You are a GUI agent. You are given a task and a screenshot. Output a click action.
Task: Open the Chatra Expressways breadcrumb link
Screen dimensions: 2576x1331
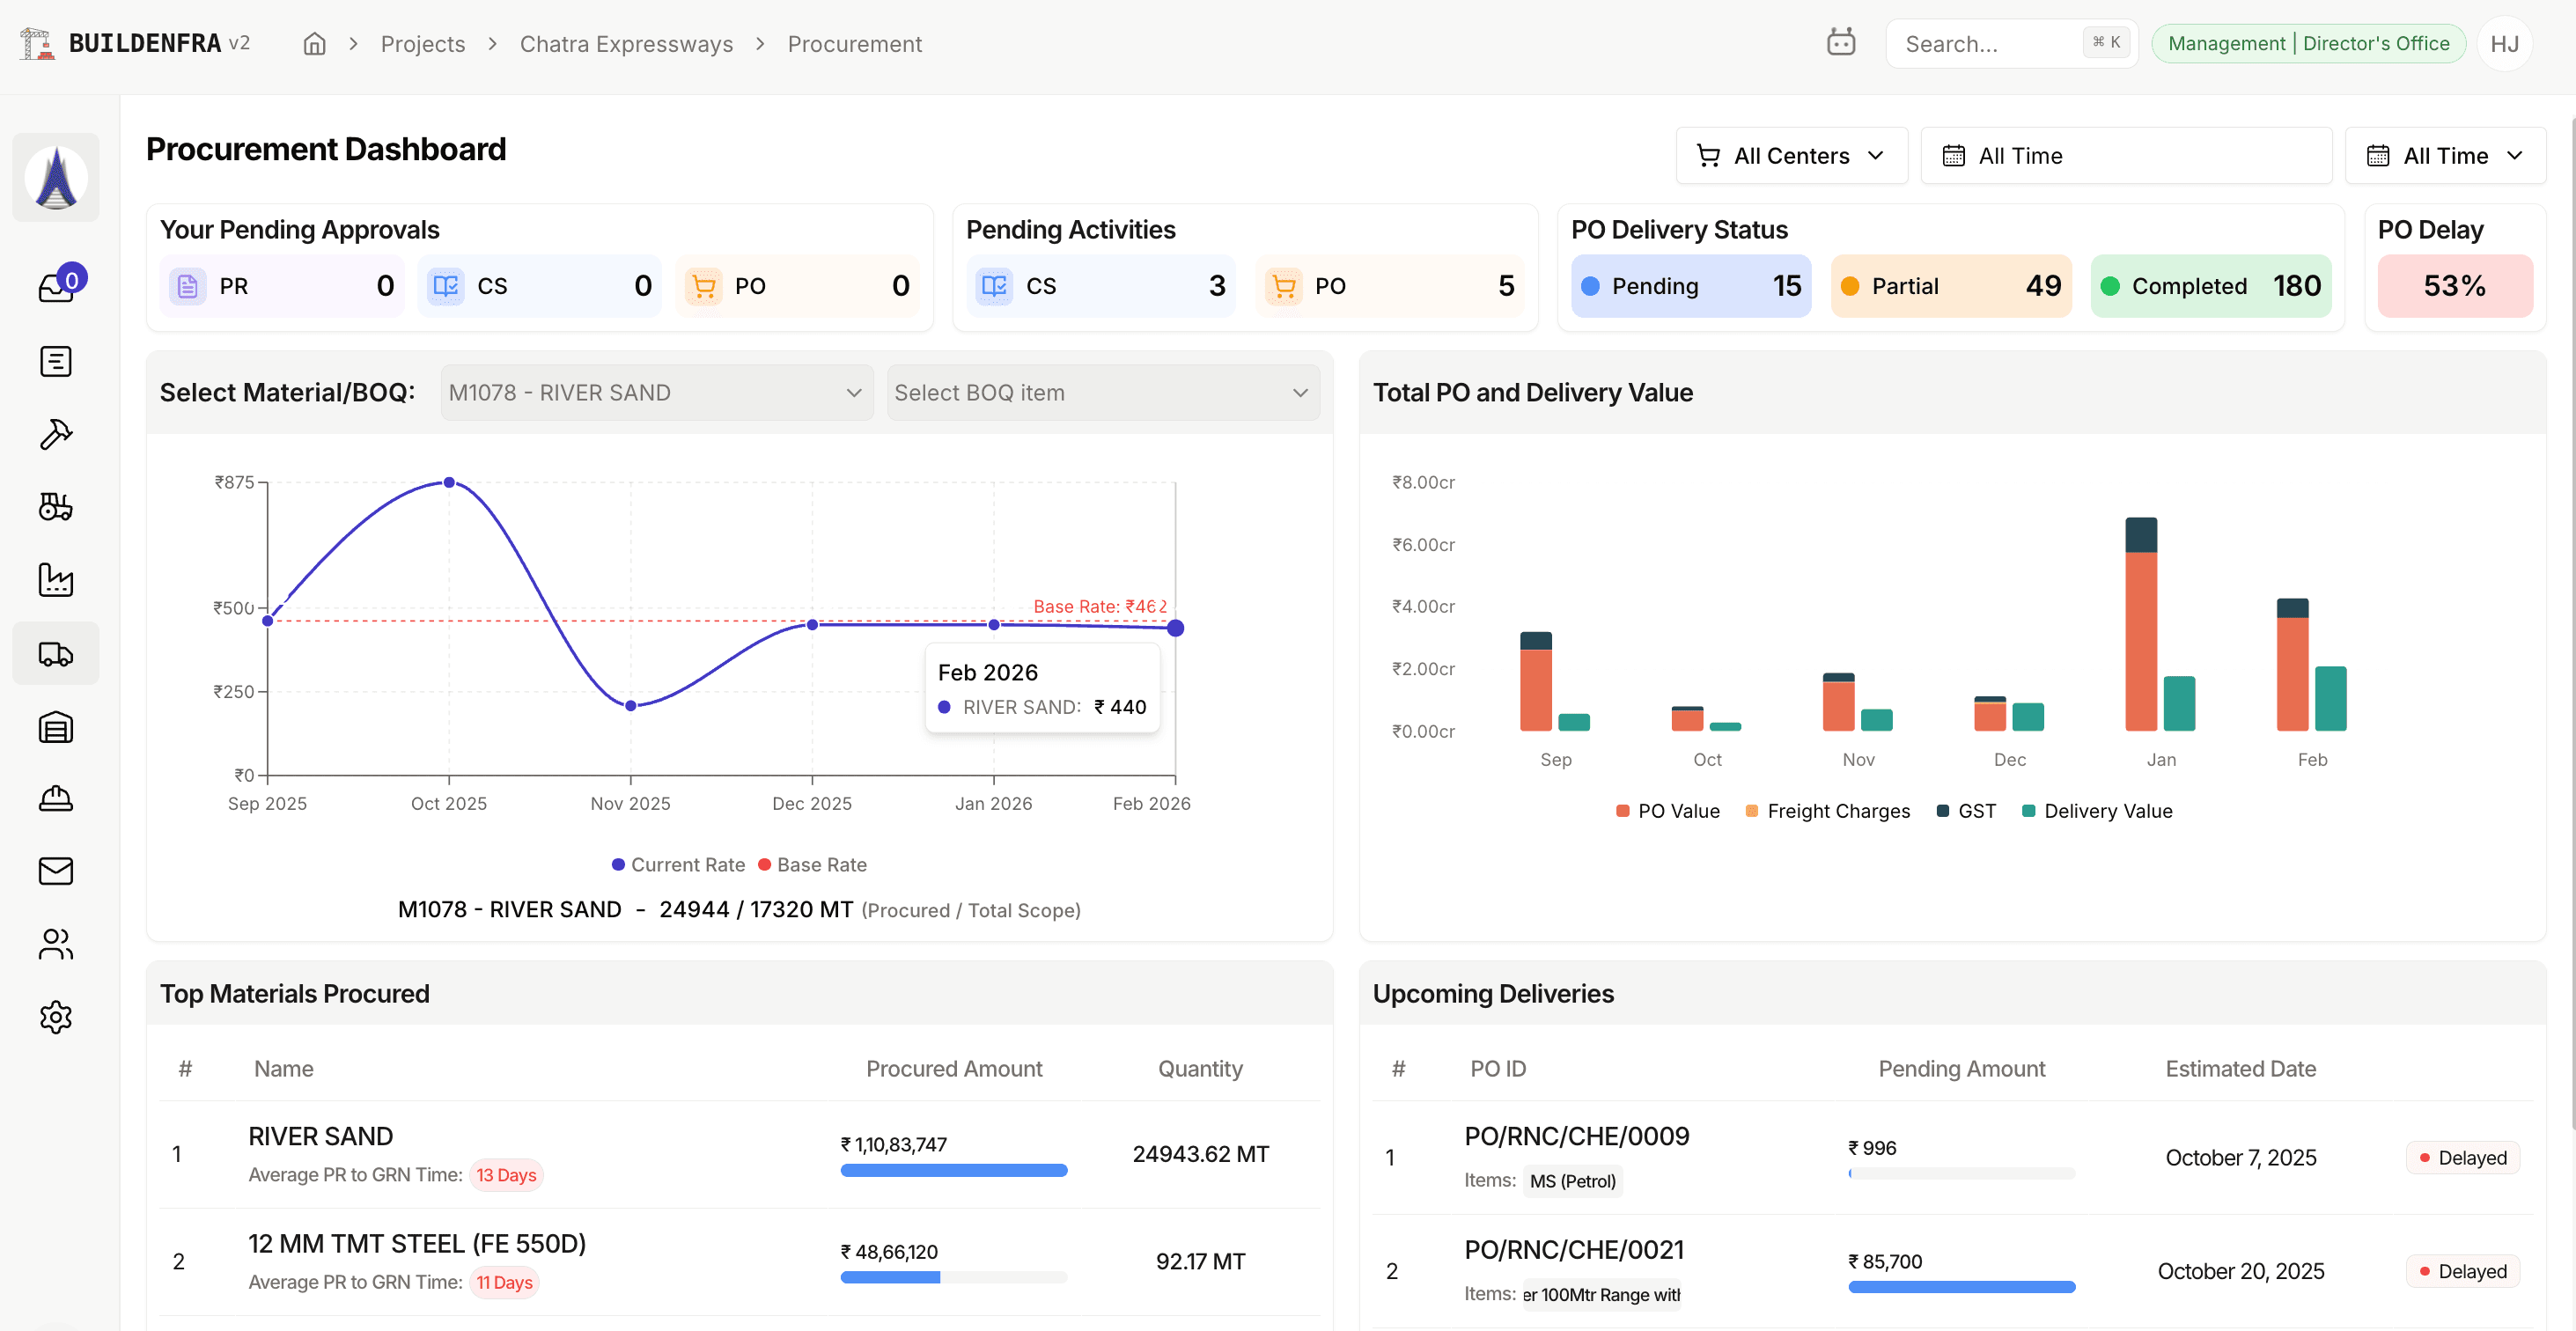(x=626, y=44)
